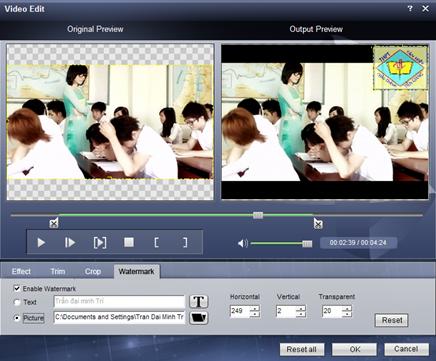Click the Cancel button

pos(406,349)
